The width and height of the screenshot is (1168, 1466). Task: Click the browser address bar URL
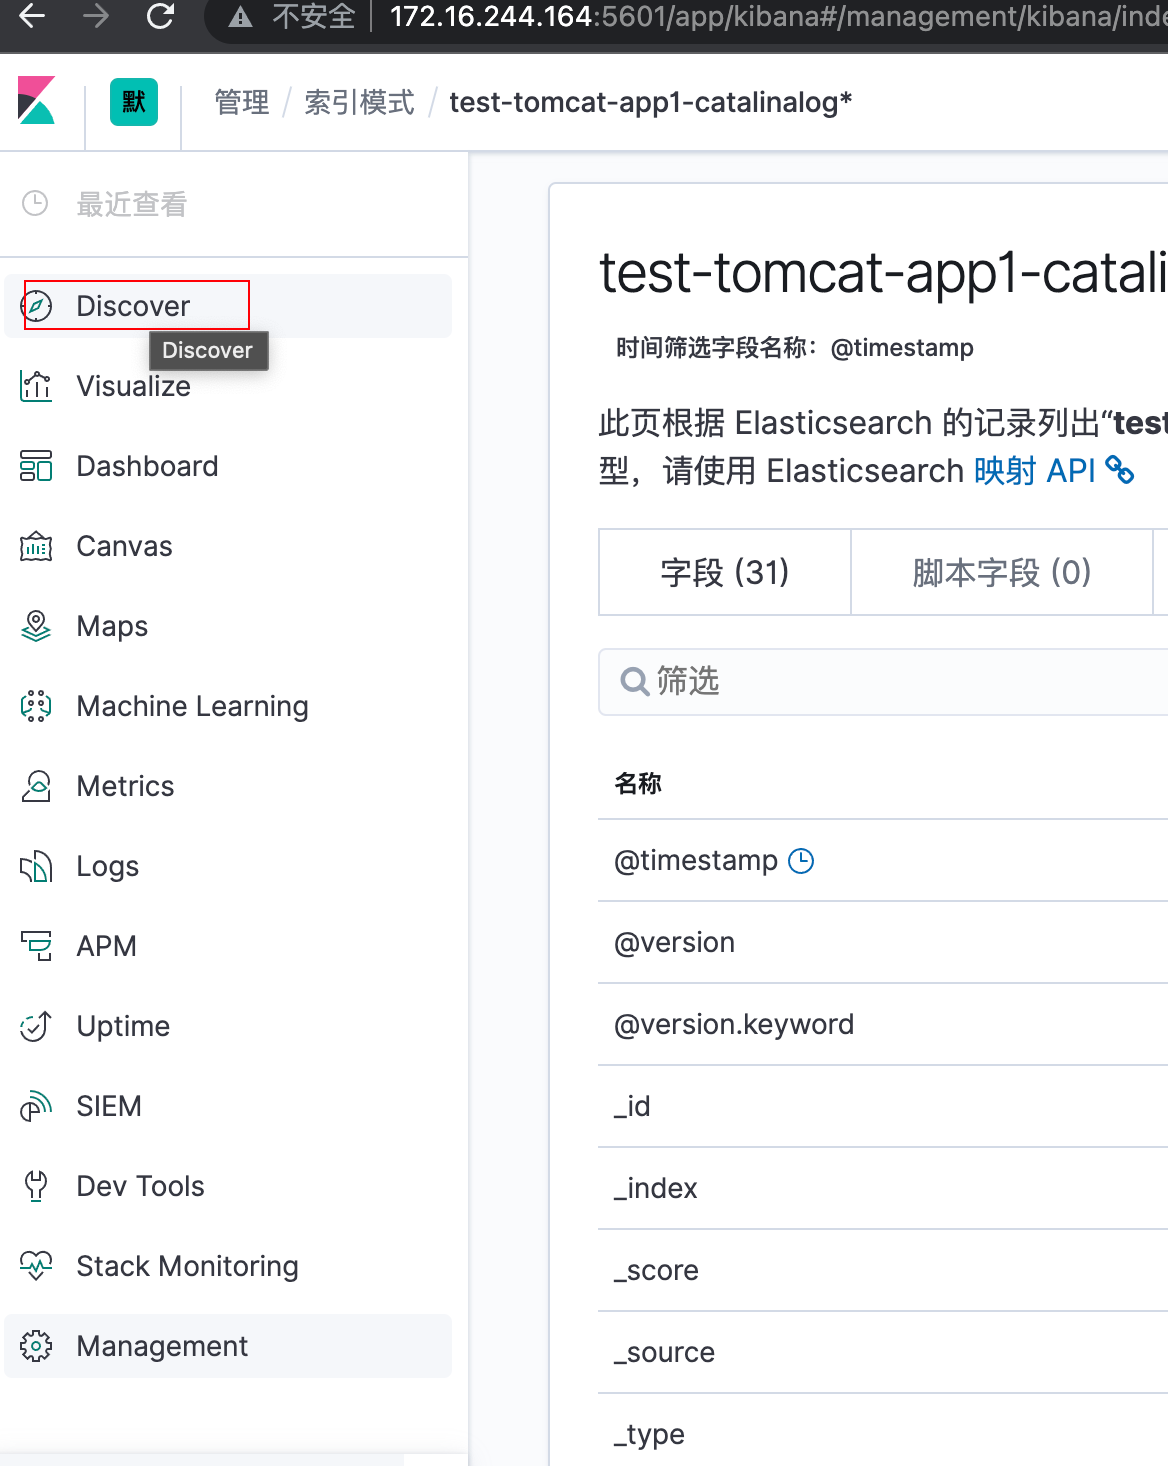tap(778, 17)
